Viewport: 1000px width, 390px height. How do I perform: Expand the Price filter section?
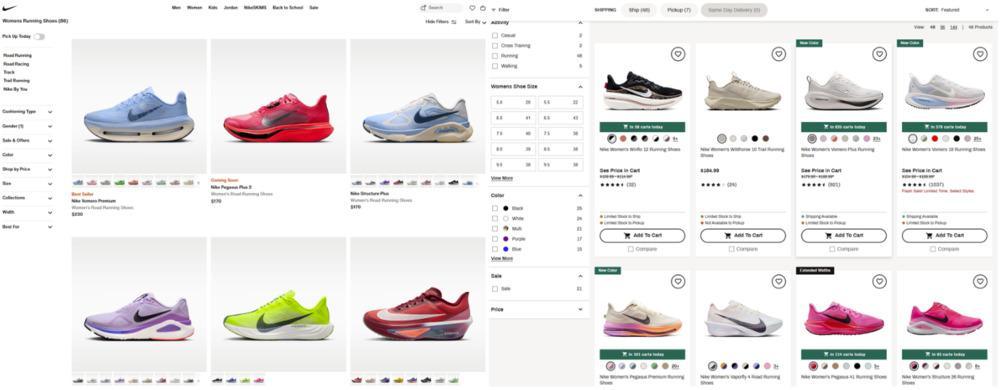point(580,310)
